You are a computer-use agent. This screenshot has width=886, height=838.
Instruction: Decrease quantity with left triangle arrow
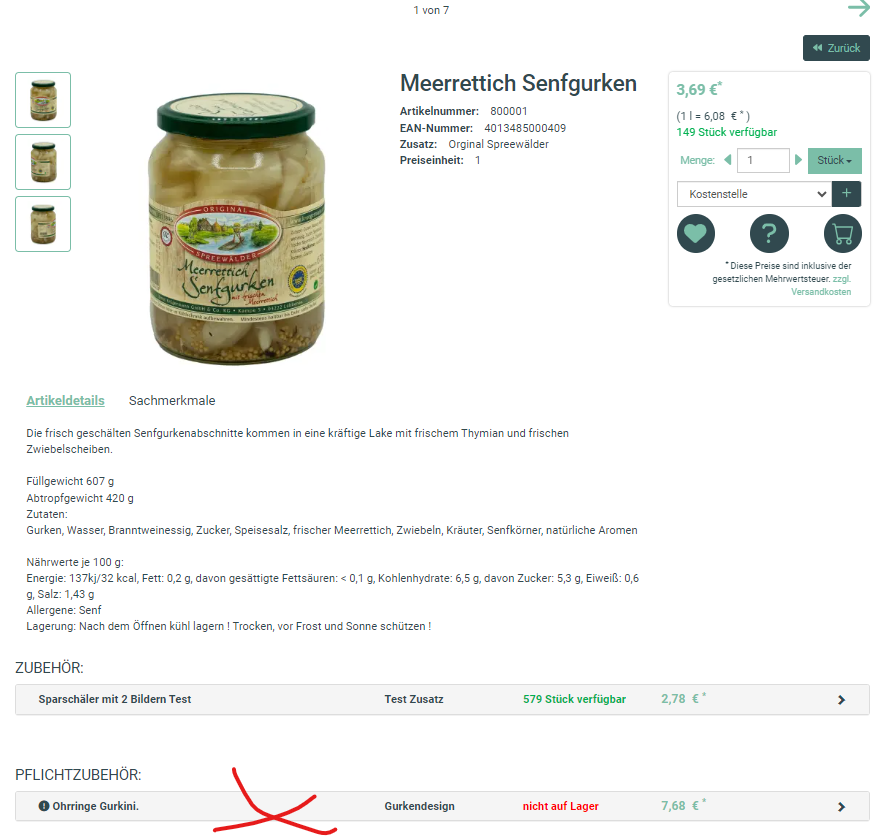728,160
